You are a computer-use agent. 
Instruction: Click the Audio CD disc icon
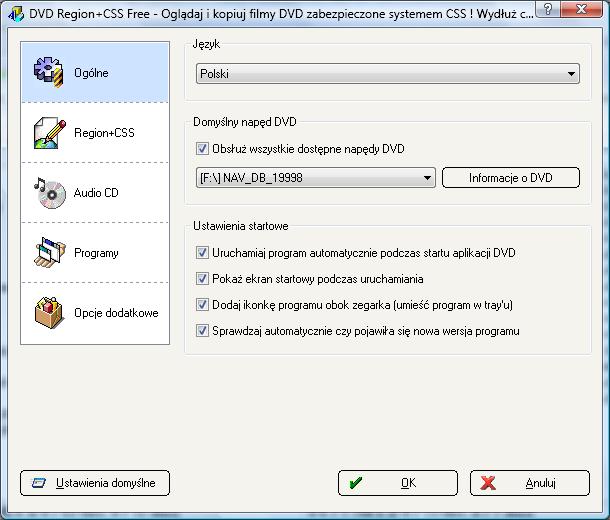(50, 193)
